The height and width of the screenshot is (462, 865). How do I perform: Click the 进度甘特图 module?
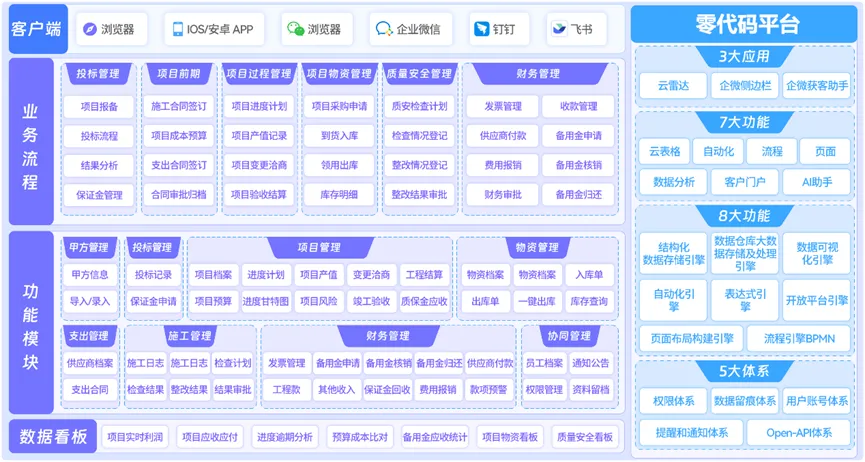(265, 301)
